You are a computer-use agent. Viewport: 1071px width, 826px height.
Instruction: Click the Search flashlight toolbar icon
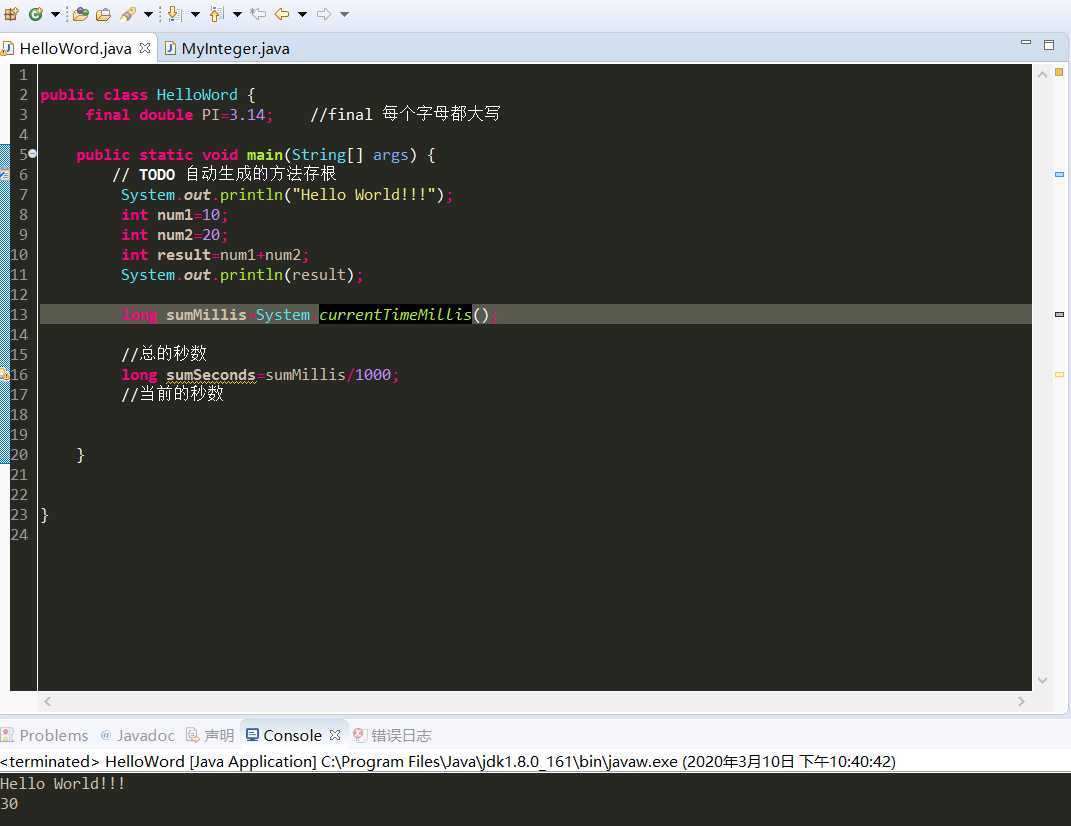click(x=128, y=14)
